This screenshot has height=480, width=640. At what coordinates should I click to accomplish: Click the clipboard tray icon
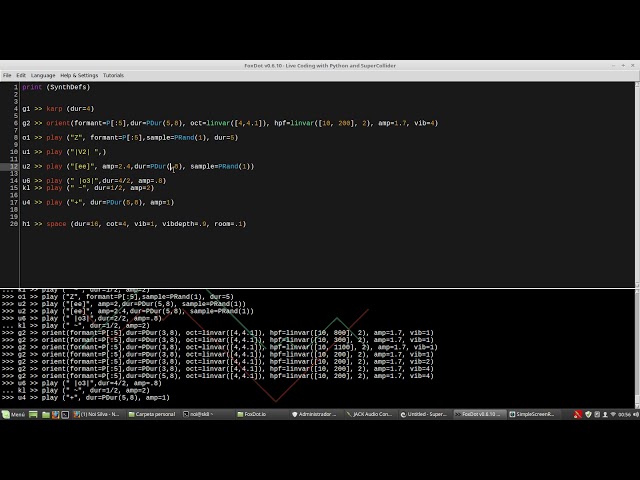tap(597, 414)
